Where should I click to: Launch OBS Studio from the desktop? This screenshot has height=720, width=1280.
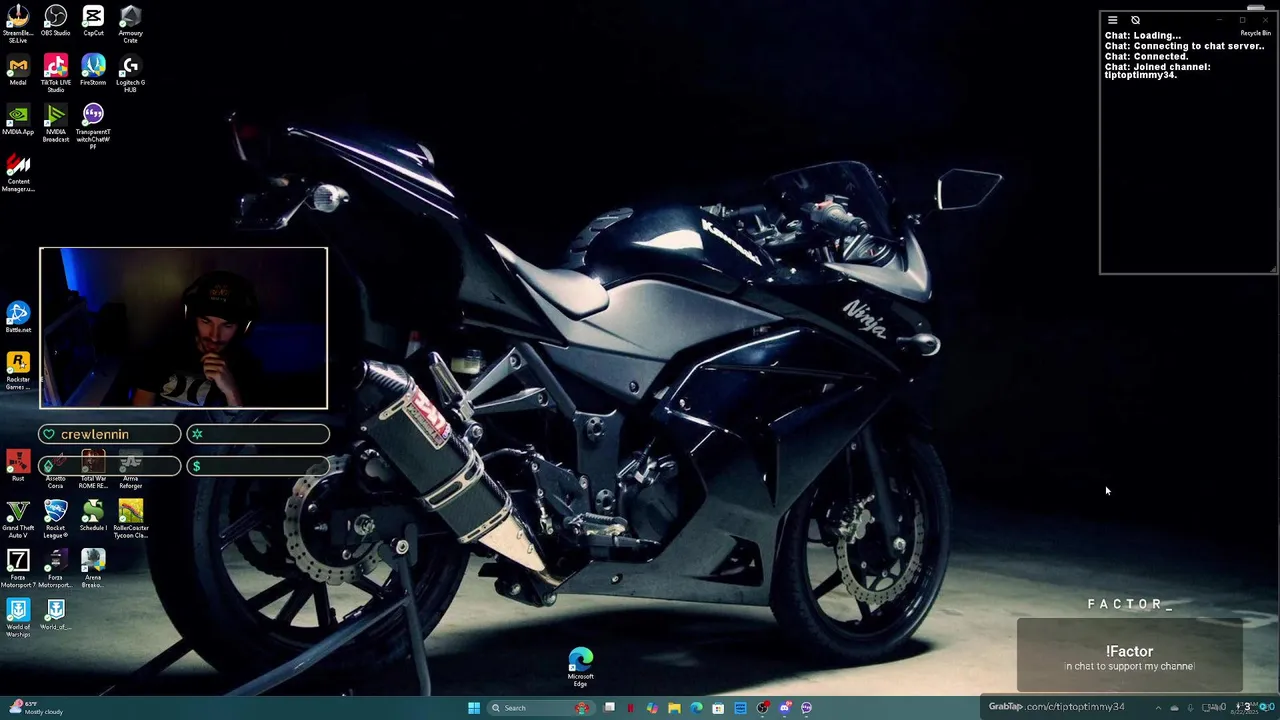pos(55,22)
